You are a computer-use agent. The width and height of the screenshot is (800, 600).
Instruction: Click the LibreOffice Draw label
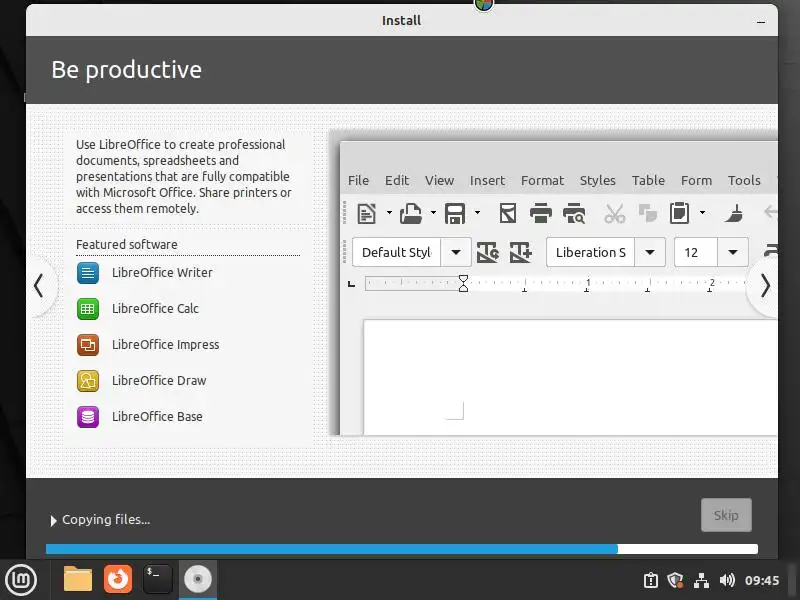(x=159, y=381)
